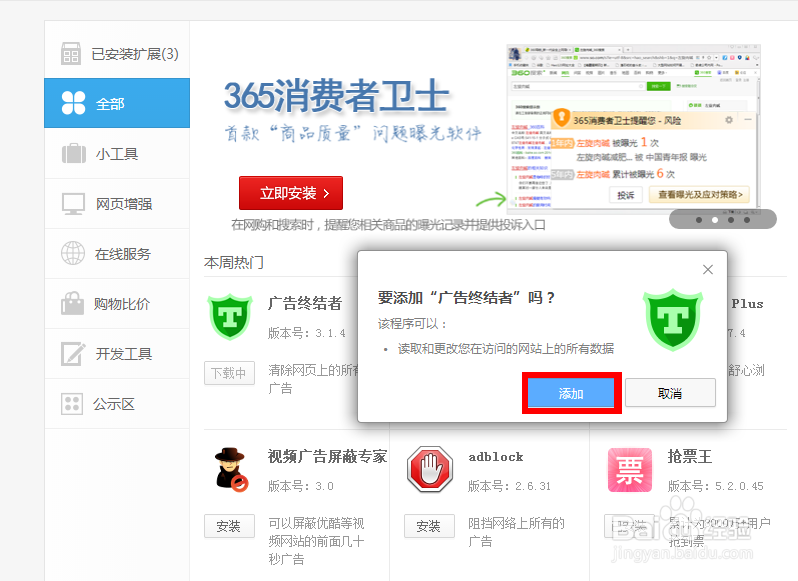Open the 公示区 category
The width and height of the screenshot is (798, 581).
pos(117,404)
